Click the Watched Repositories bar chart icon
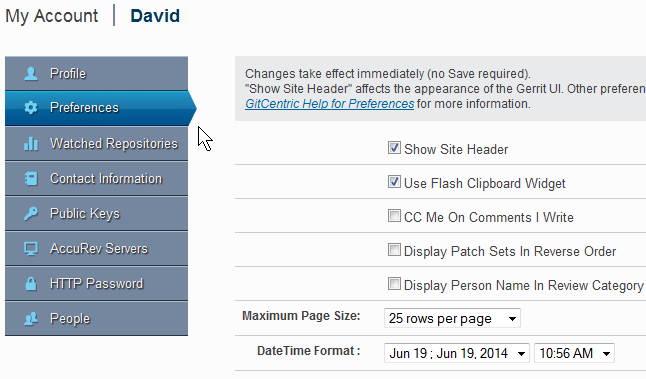 pyautogui.click(x=31, y=143)
